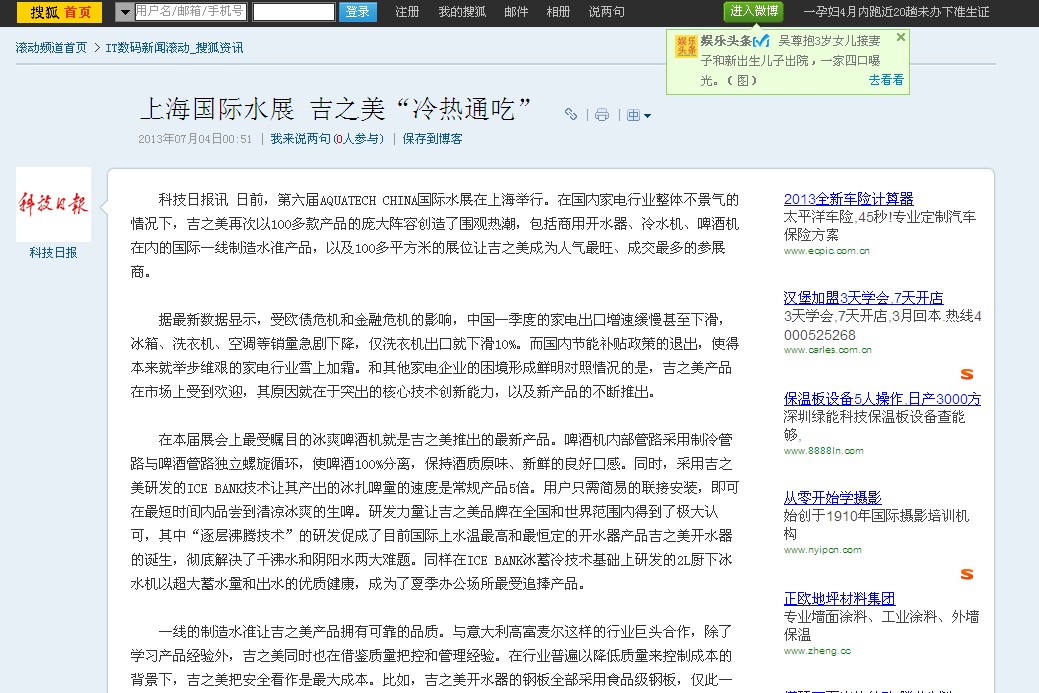
Task: Click paragraph starting 科技日报讯 日前,第六届AQUATECH
Action: (x=435, y=236)
